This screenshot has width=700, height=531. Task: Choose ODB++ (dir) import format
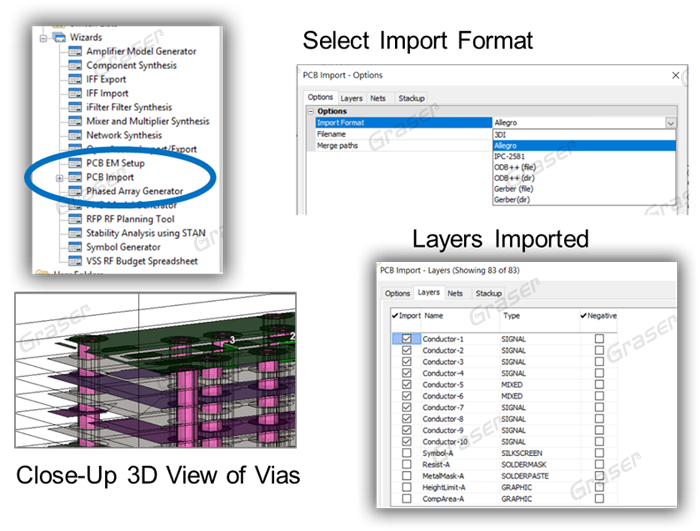(x=584, y=178)
